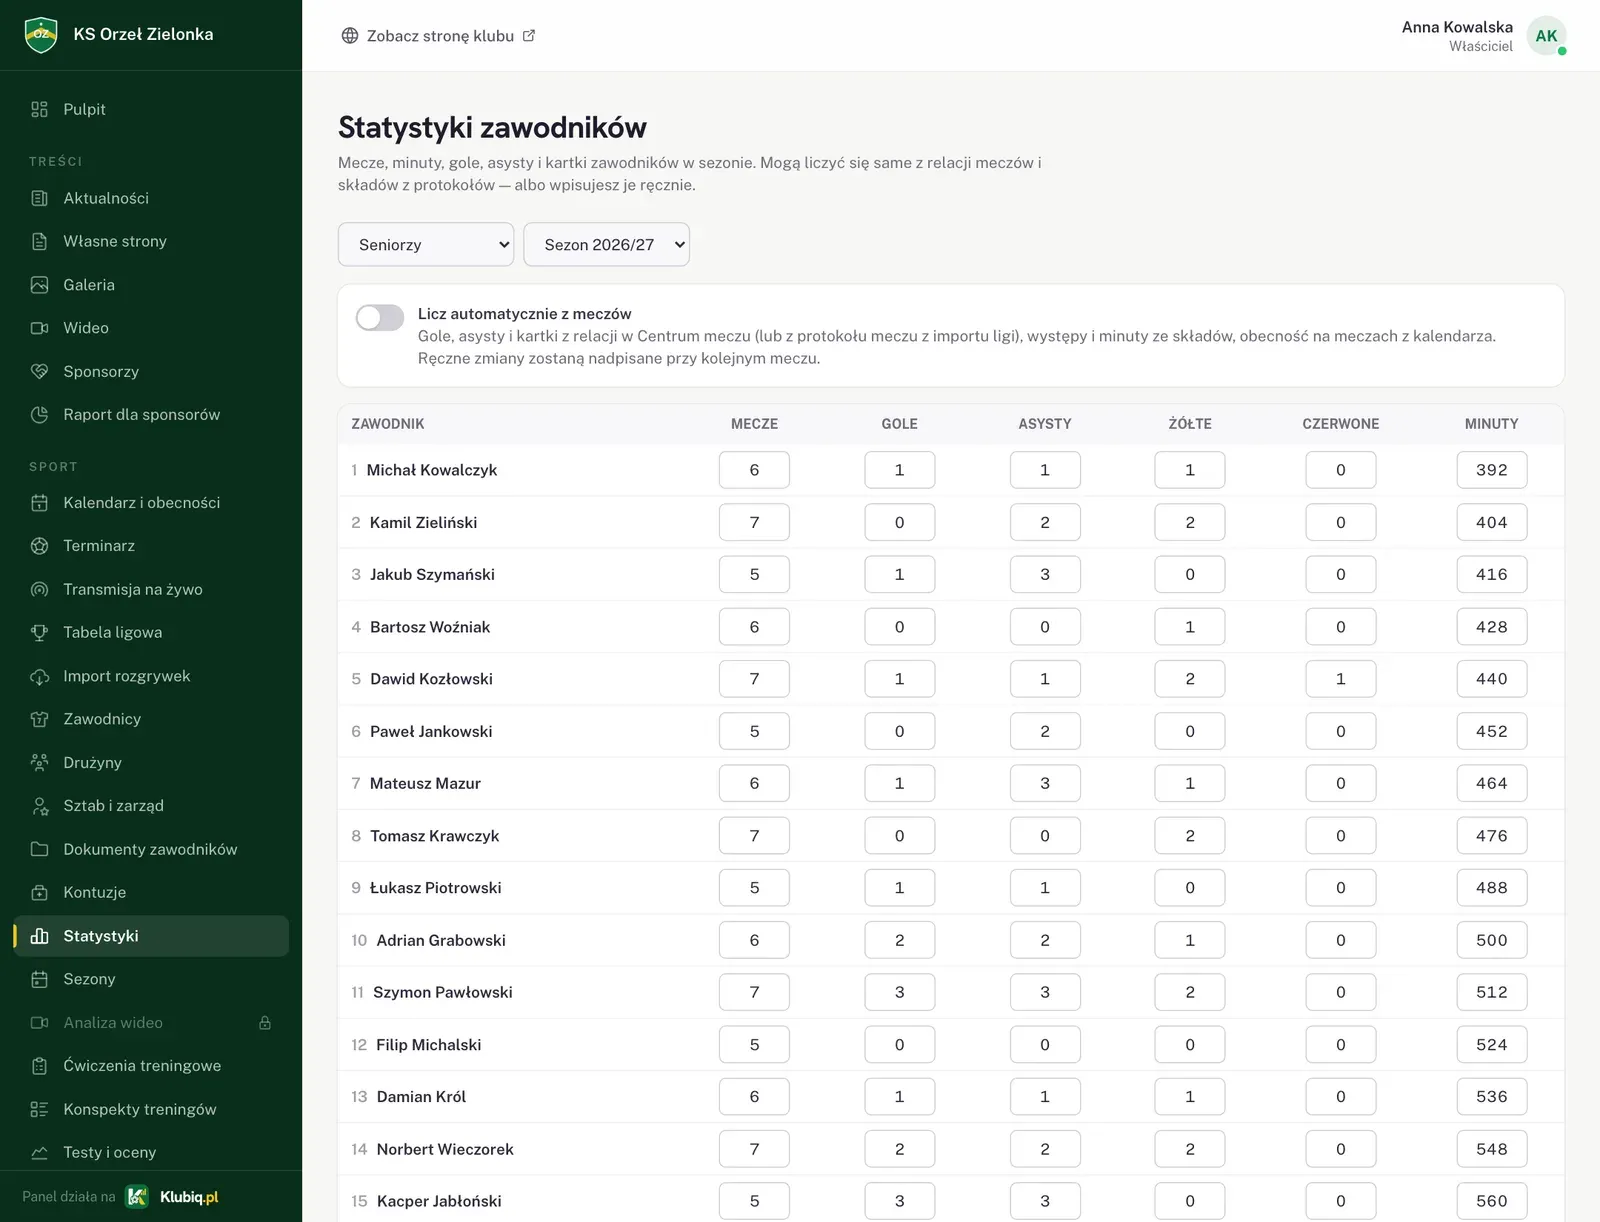This screenshot has width=1600, height=1222.
Task: Follow the Klubiq.pl footer link
Action: pos(172,1196)
